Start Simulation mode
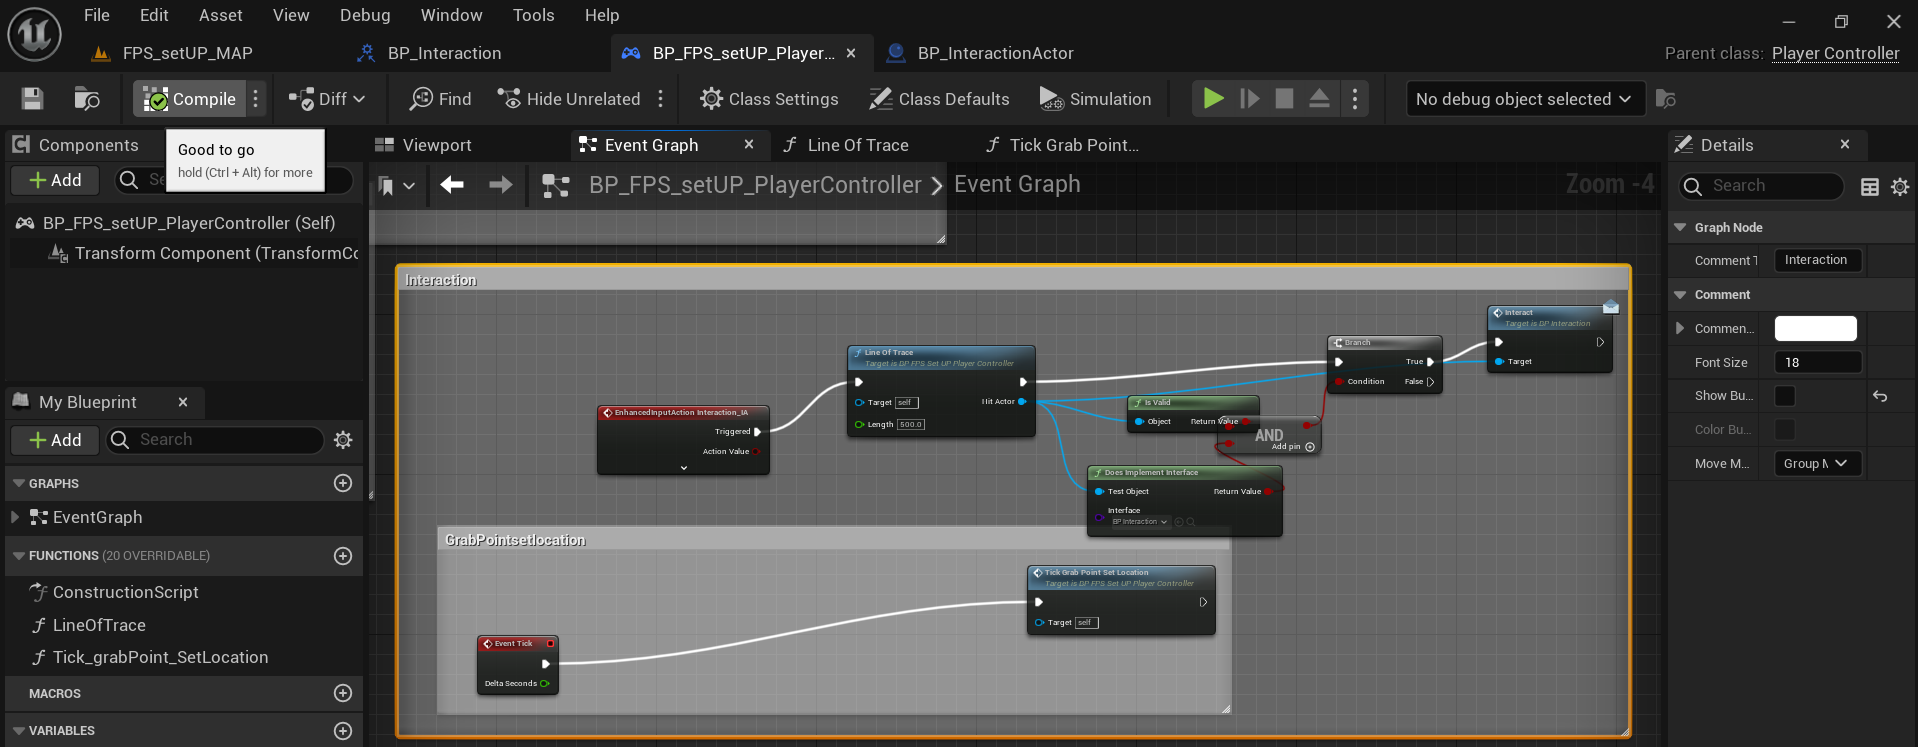The image size is (1918, 747). [x=1095, y=99]
